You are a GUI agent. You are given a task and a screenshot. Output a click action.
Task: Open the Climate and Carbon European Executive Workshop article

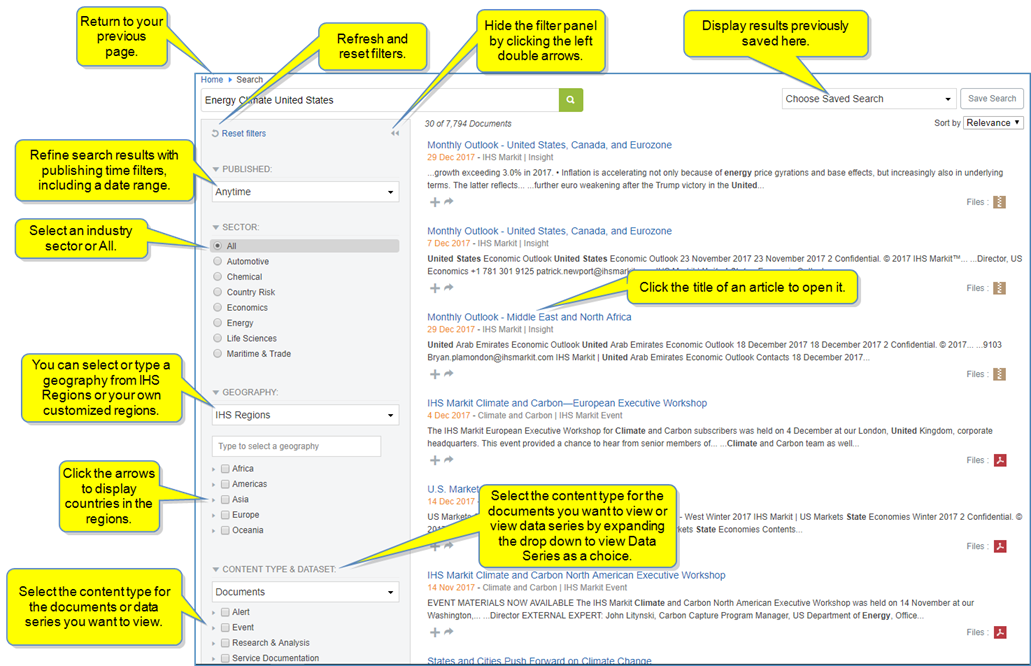tap(567, 403)
